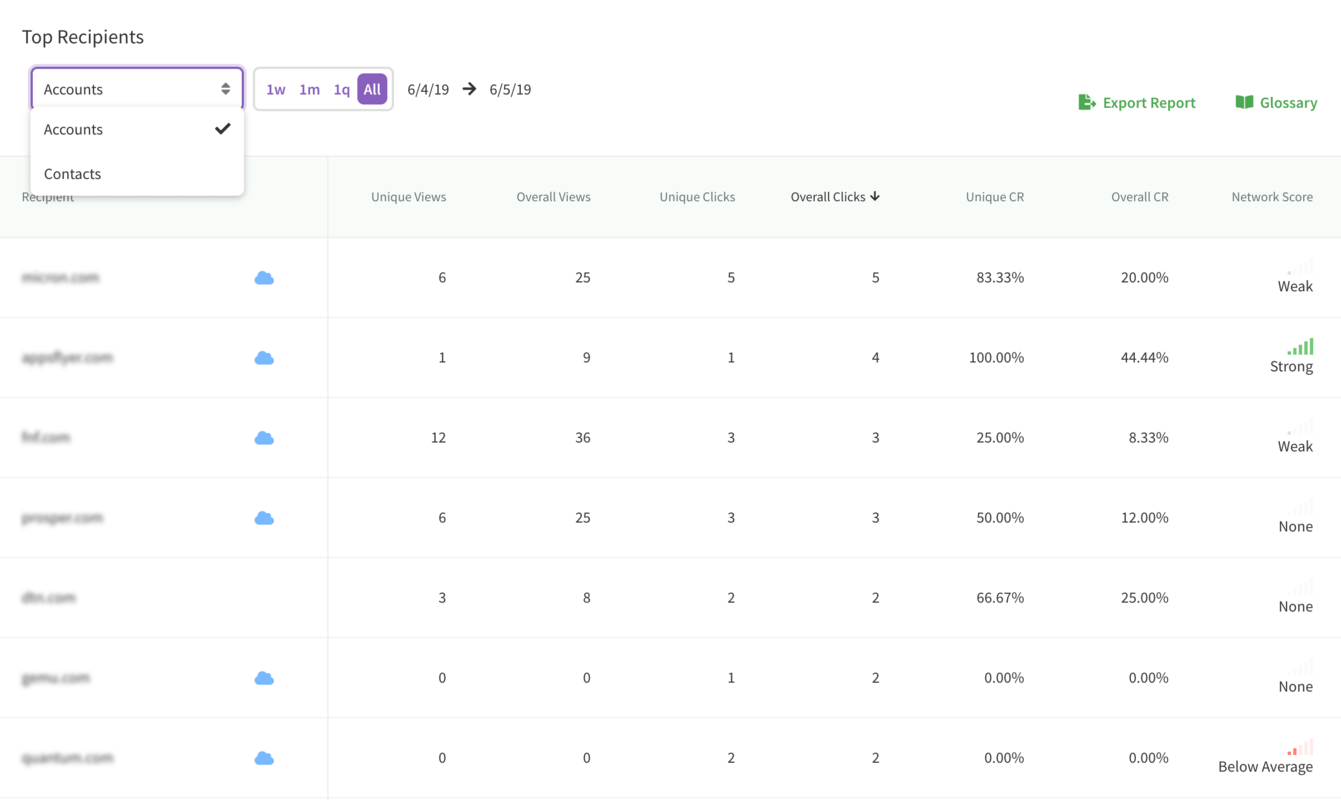Image resolution: width=1341 pixels, height=800 pixels.
Task: Select the cloud icon beside gemu.com
Action: 264,677
